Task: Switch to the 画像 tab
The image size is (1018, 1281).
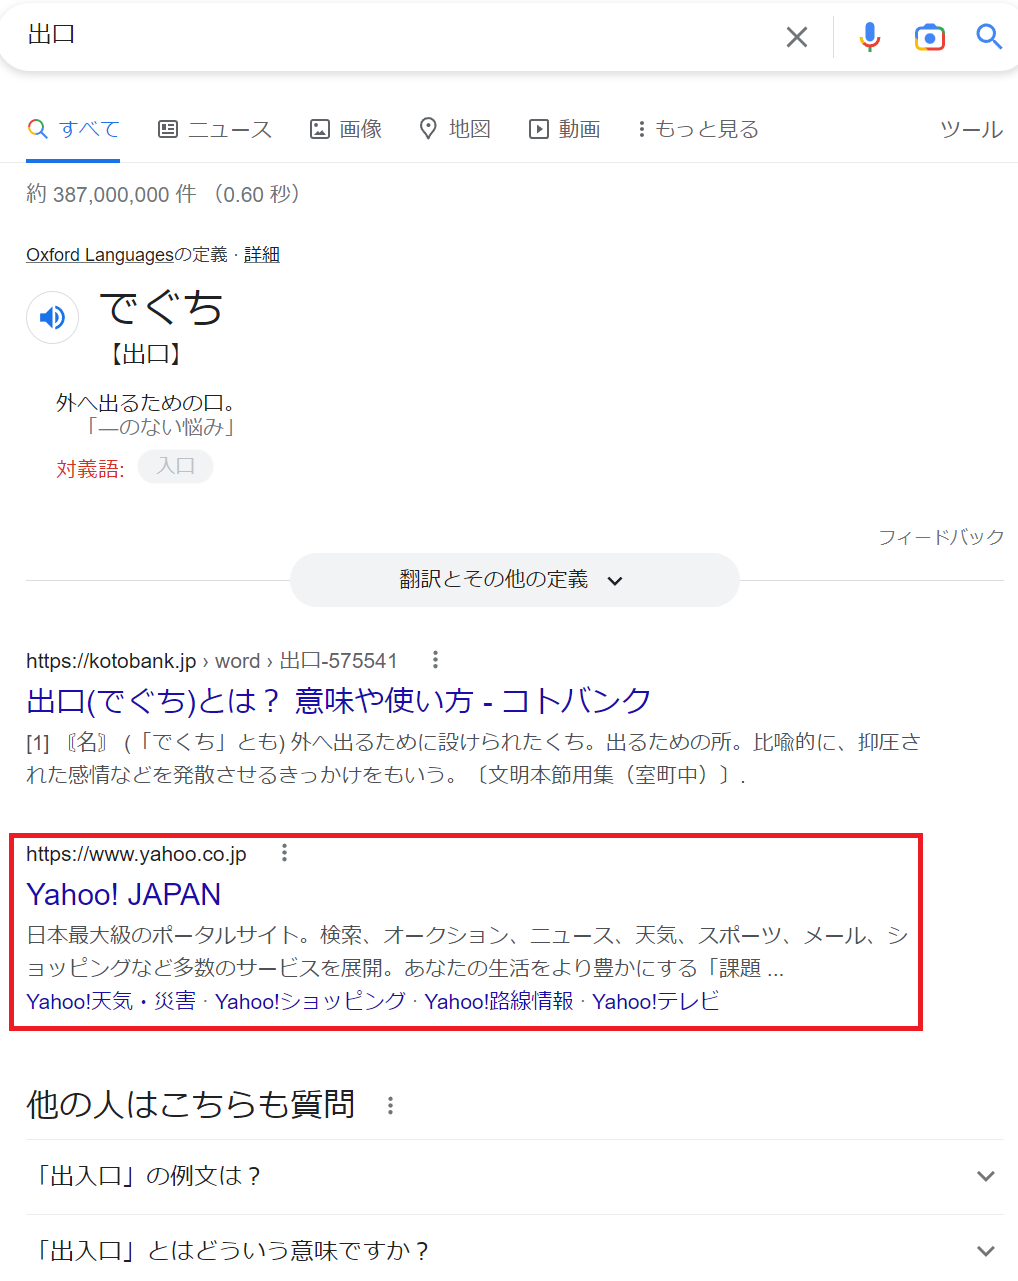Action: [x=346, y=129]
